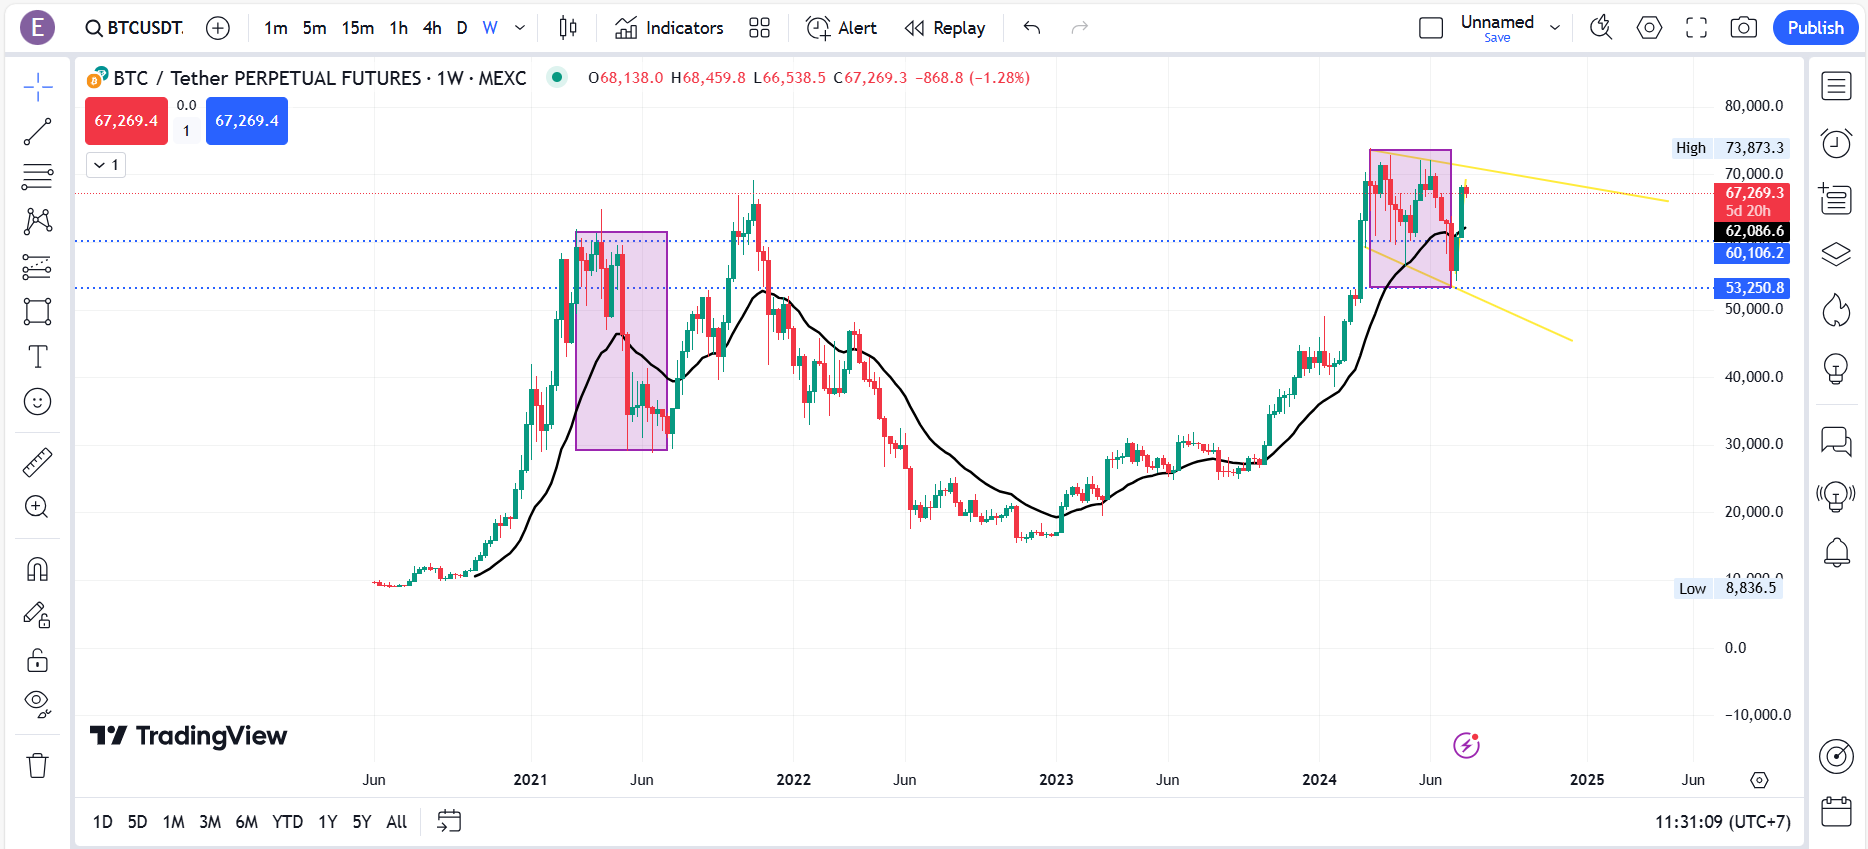The width and height of the screenshot is (1868, 849).
Task: Remove objects with the trash icon
Action: click(x=38, y=766)
